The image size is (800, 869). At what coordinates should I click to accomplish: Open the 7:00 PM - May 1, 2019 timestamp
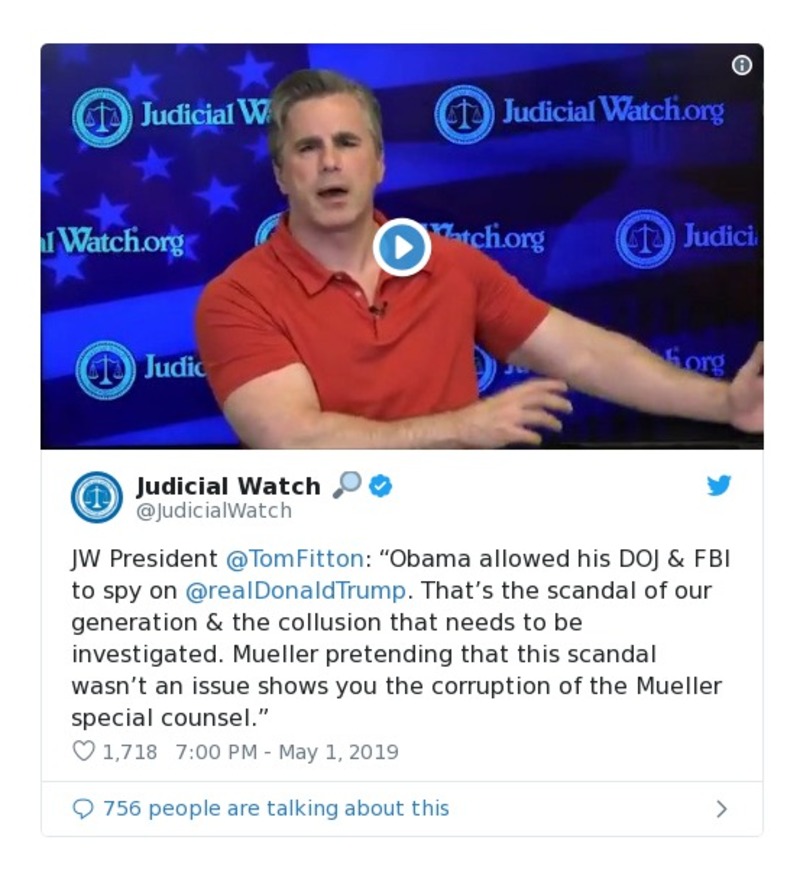286,752
